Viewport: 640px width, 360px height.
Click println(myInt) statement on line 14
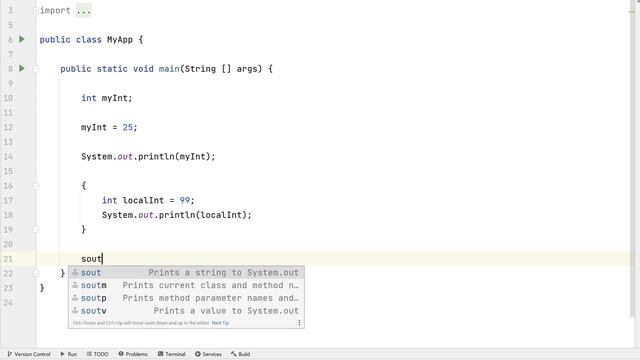pyautogui.click(x=148, y=156)
